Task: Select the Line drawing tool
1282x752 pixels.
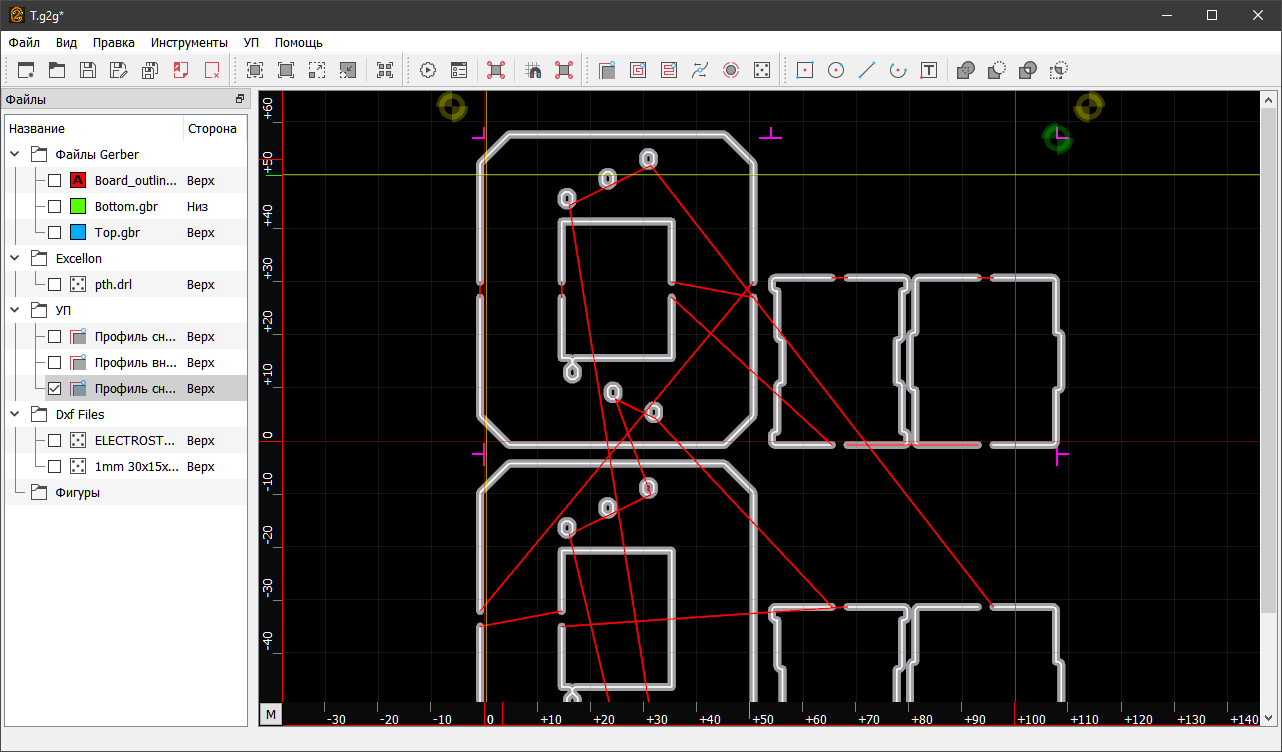Action: (867, 70)
